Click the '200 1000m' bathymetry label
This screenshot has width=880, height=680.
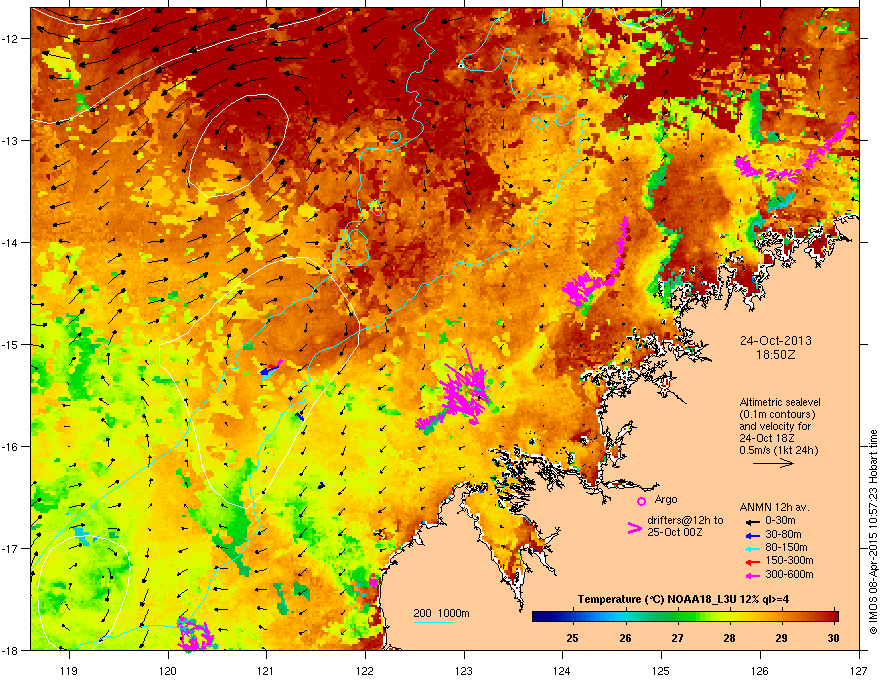click(x=441, y=613)
